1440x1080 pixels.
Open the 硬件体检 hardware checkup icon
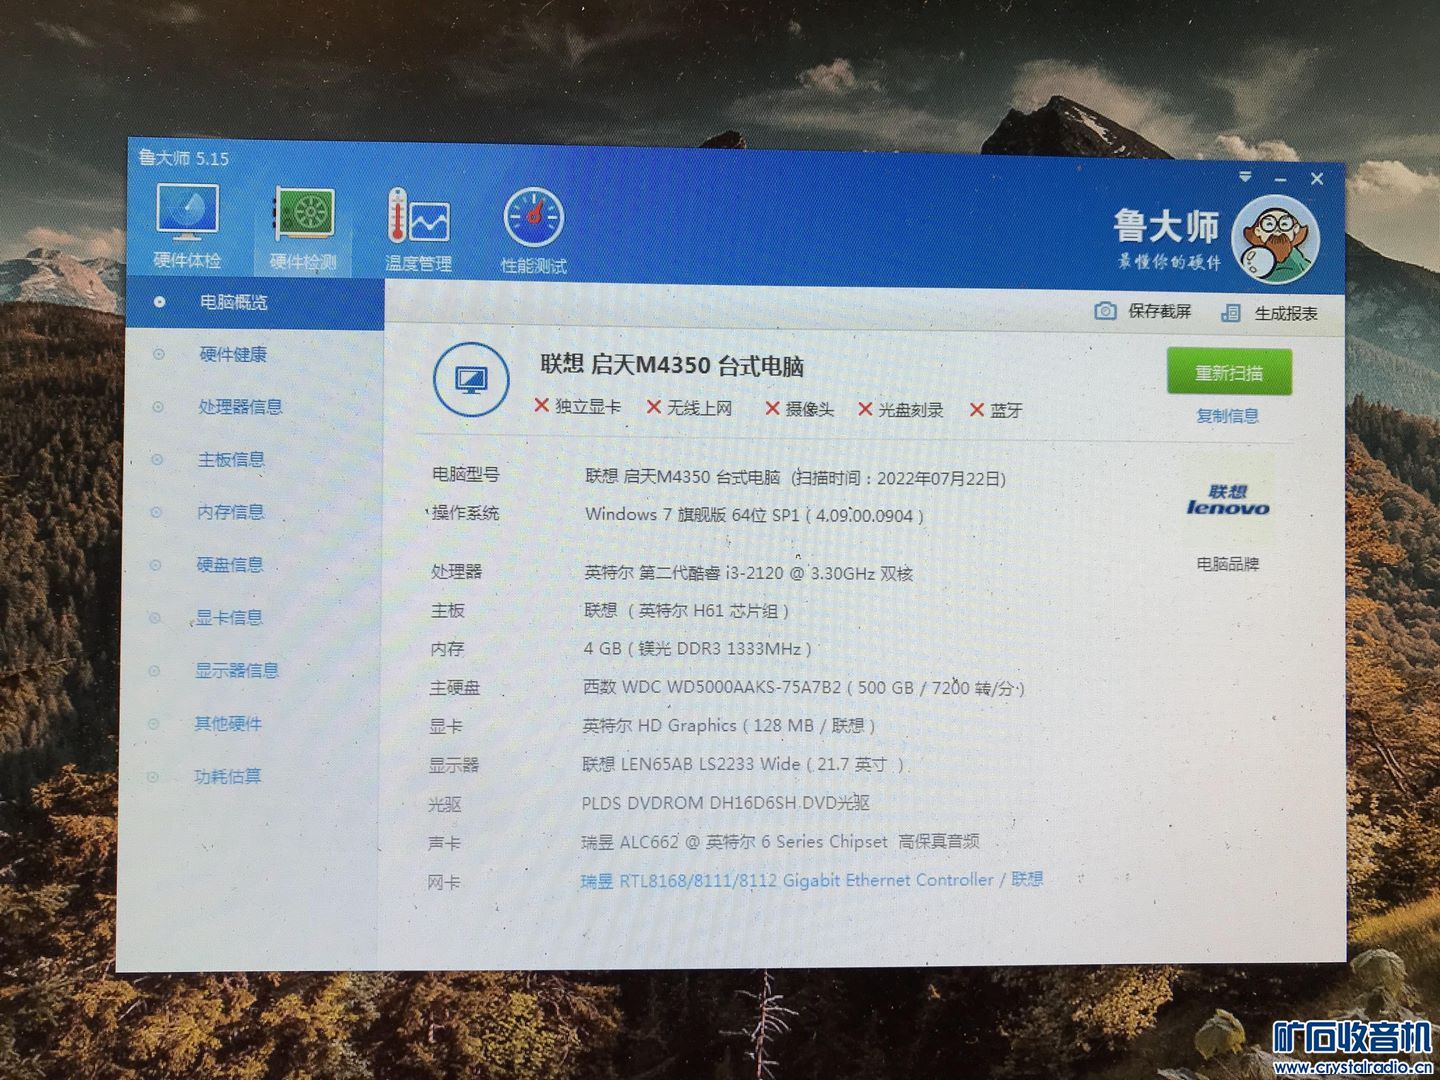[187, 227]
